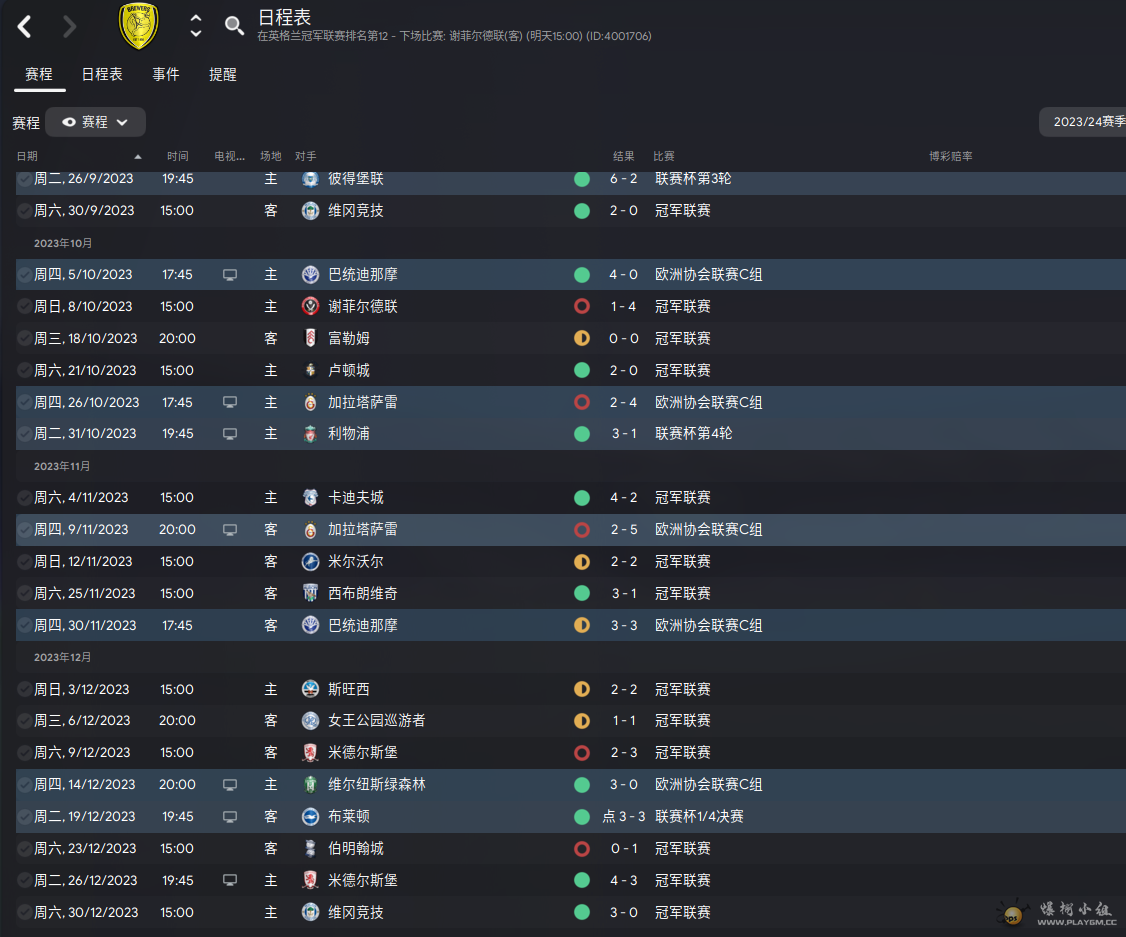Open the yellow club badge
The height and width of the screenshot is (937, 1126).
coord(138,26)
